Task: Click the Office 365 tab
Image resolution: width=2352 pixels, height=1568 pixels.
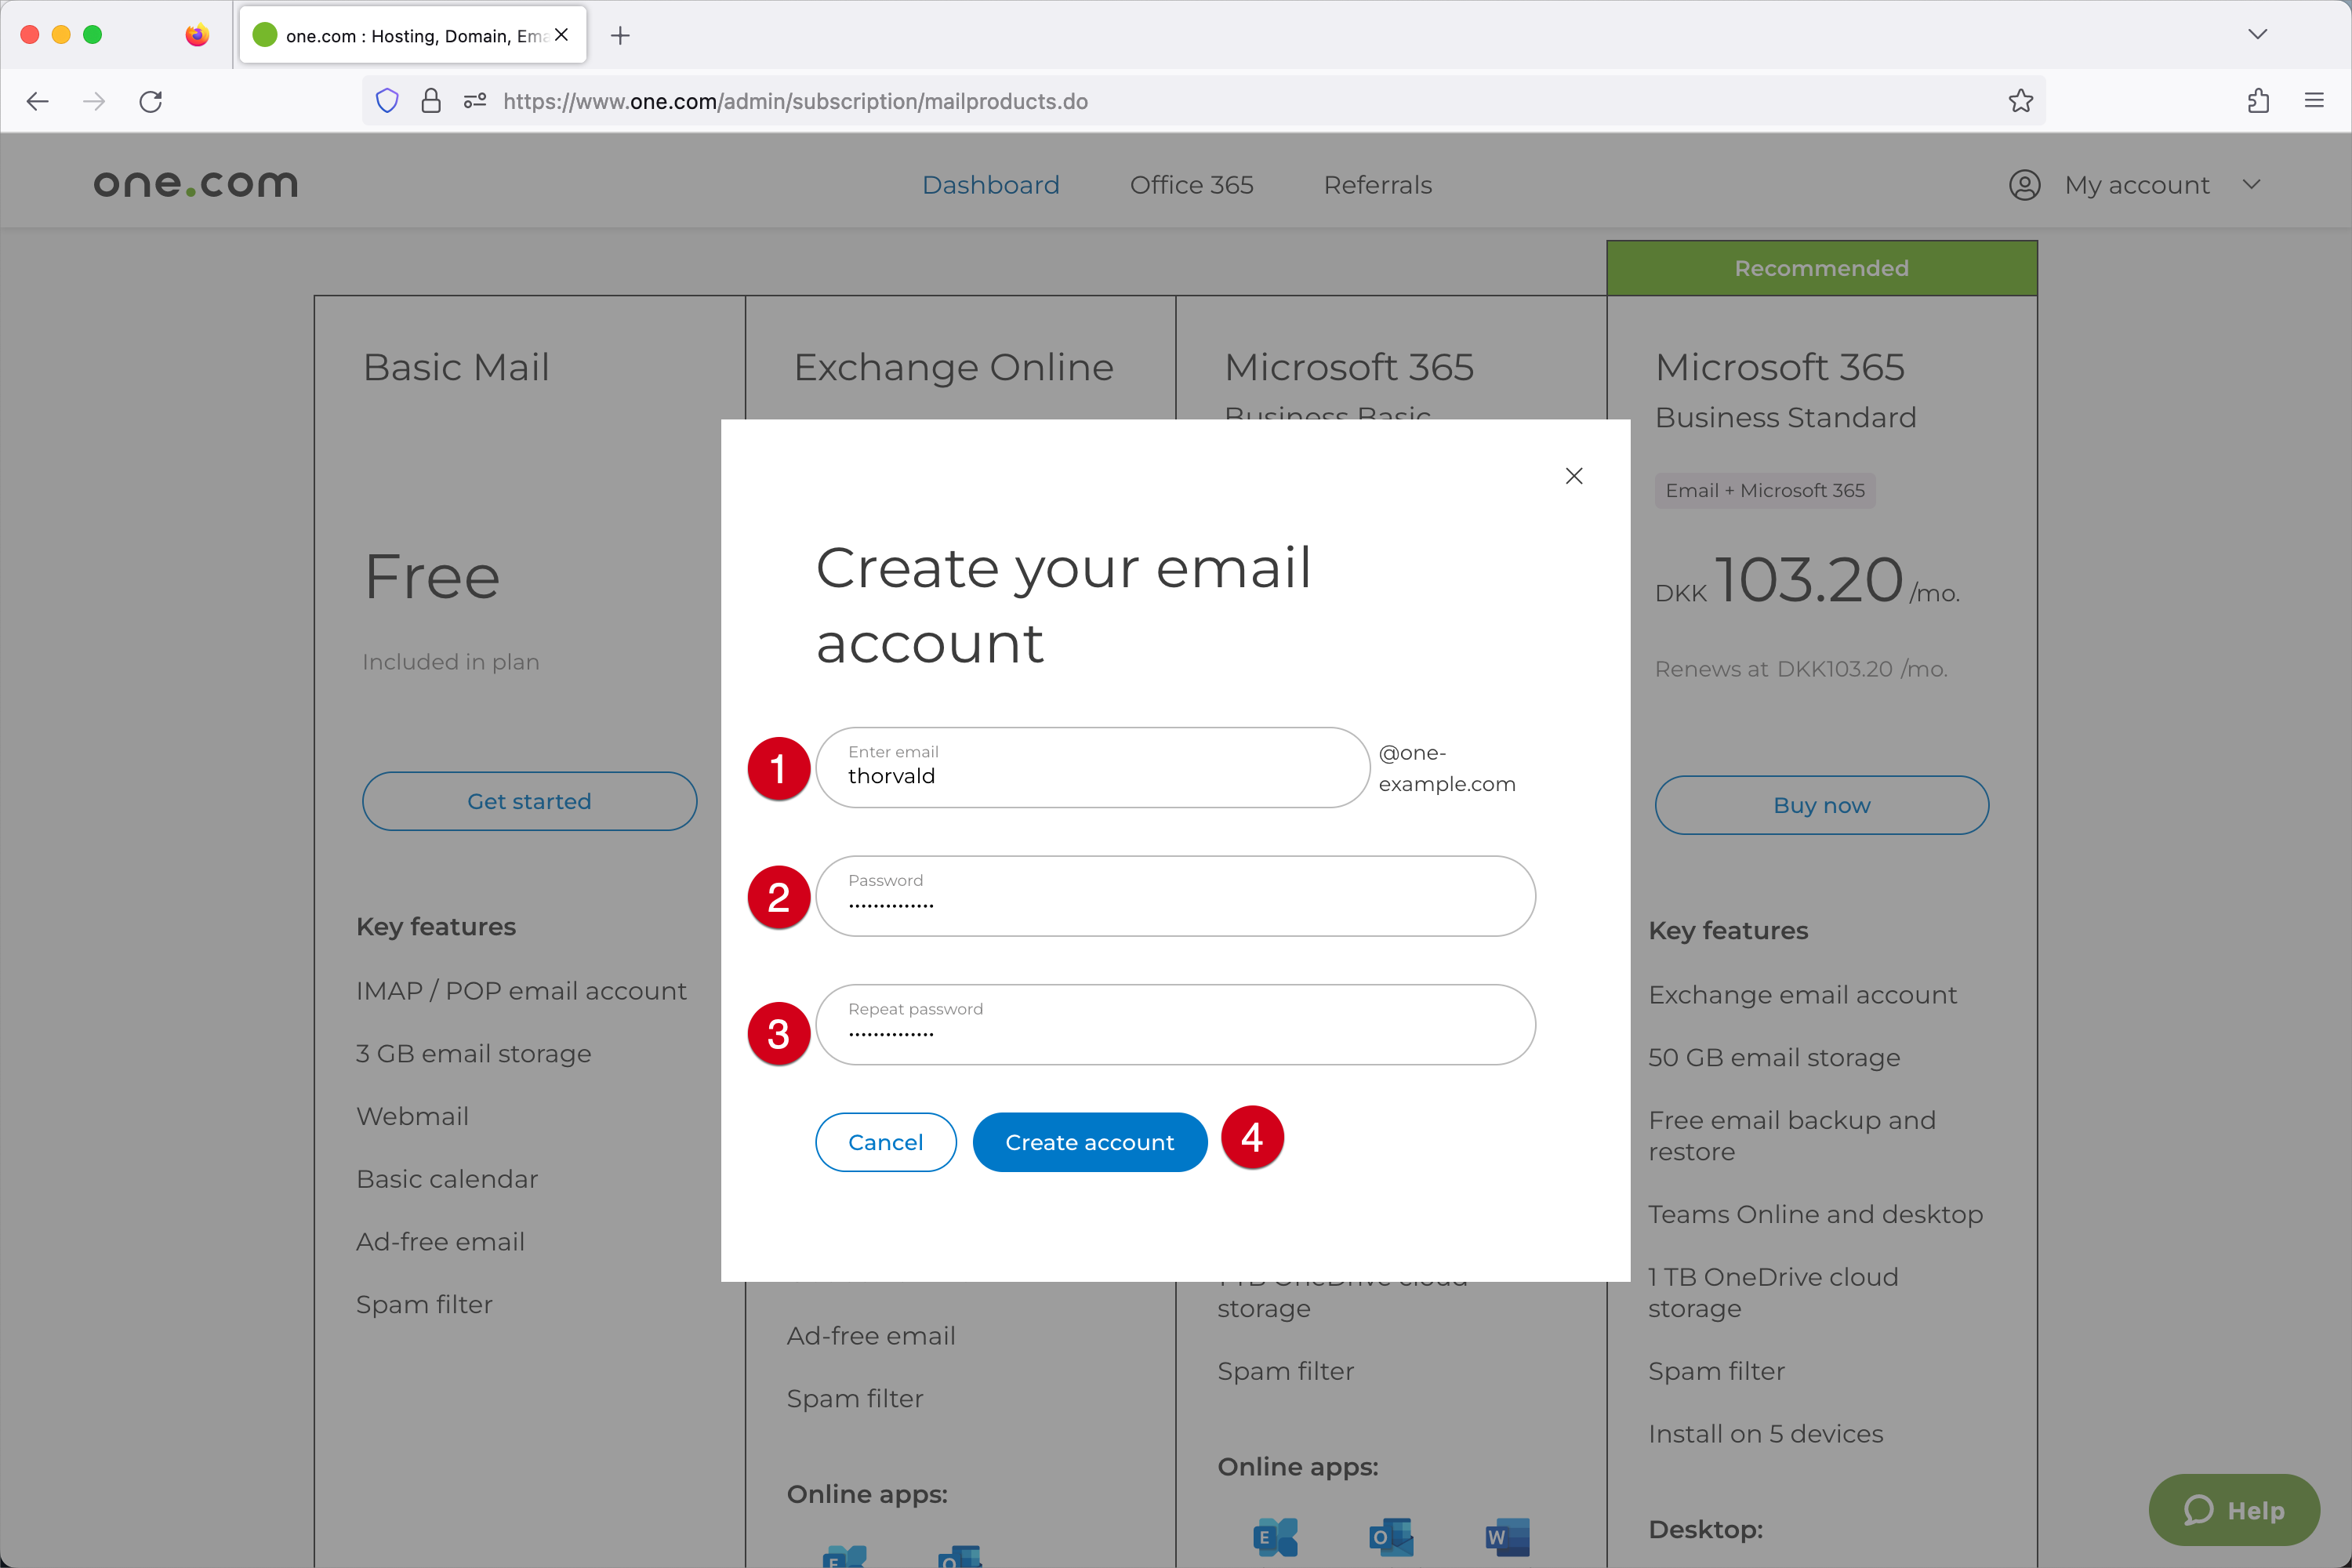Action: coord(1190,183)
